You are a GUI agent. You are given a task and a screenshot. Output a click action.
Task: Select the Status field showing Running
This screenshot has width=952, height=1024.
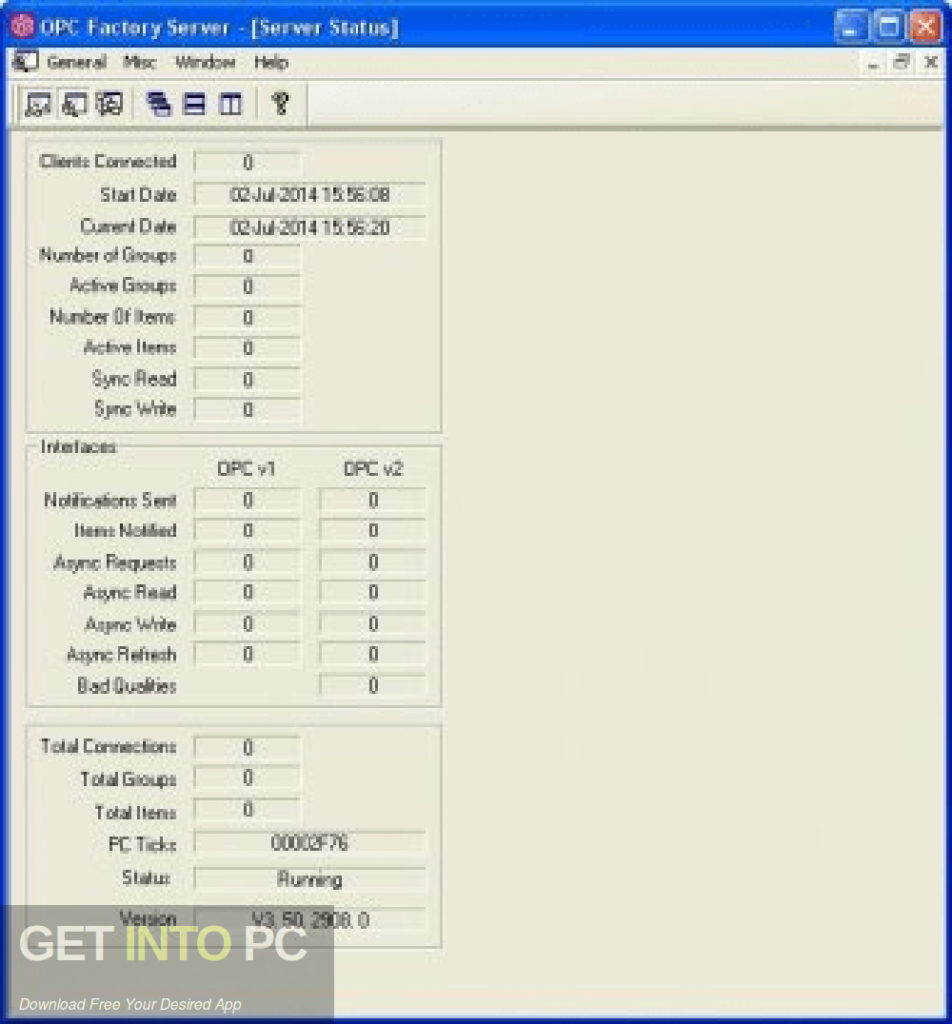(x=310, y=880)
